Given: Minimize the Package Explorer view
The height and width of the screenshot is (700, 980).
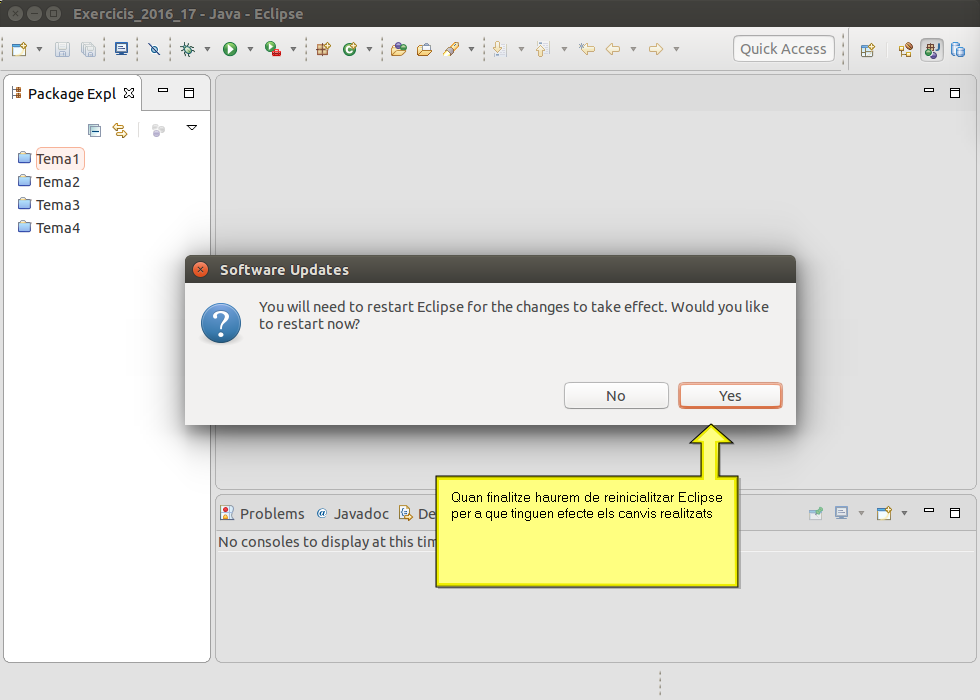Looking at the screenshot, I should click(x=163, y=91).
